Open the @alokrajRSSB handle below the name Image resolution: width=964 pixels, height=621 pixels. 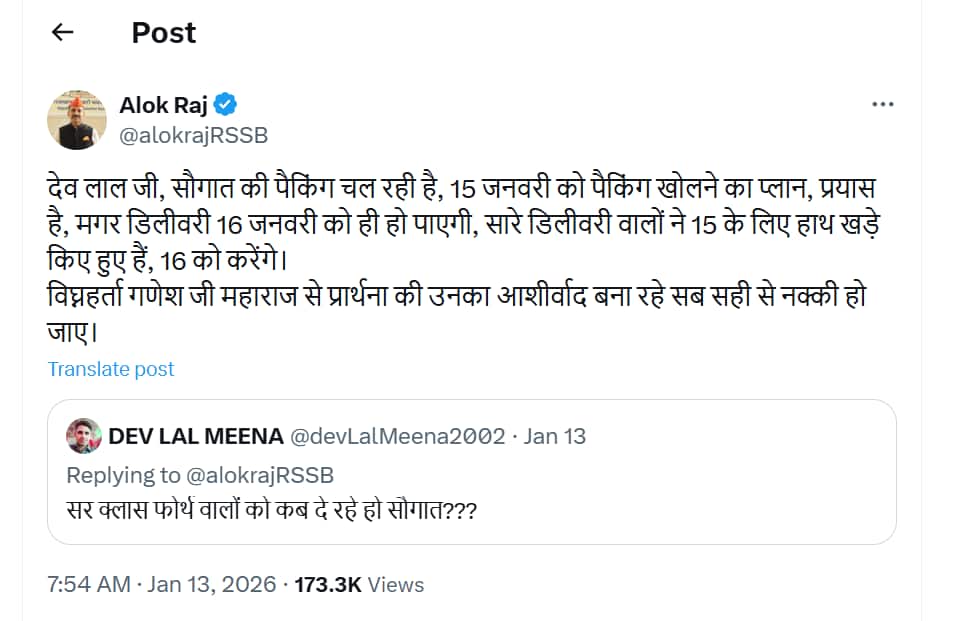[193, 136]
